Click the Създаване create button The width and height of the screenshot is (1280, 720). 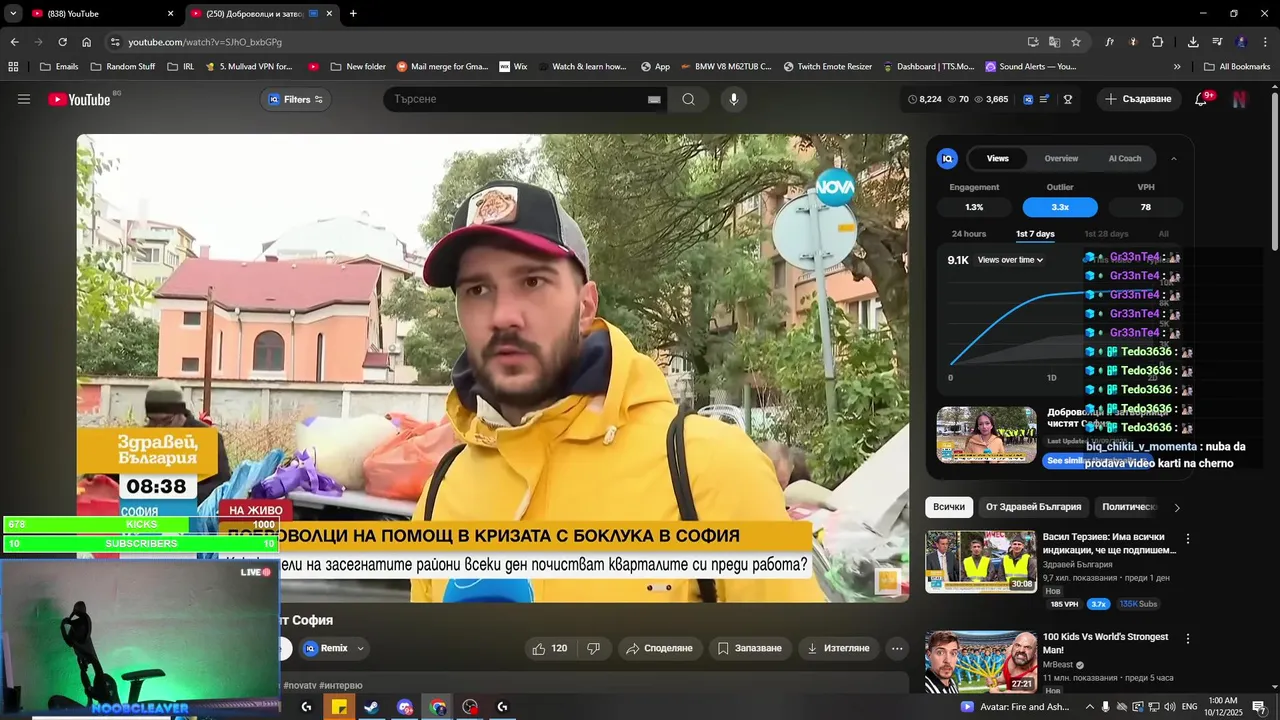[1138, 99]
